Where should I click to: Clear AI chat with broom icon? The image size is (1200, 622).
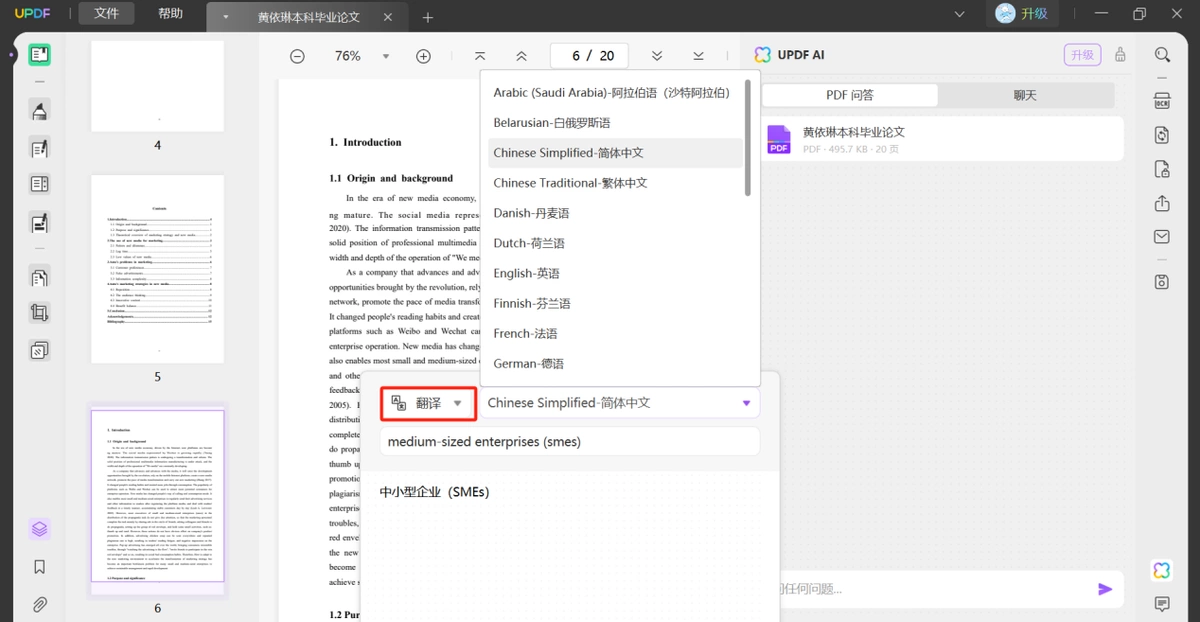(x=1120, y=55)
